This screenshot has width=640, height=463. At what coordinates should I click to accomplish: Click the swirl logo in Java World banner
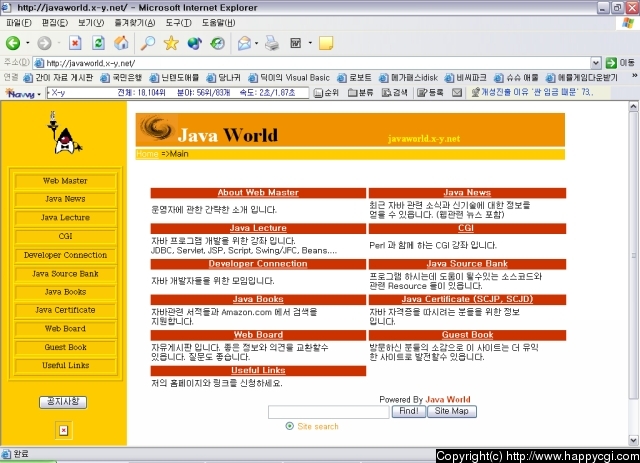157,128
